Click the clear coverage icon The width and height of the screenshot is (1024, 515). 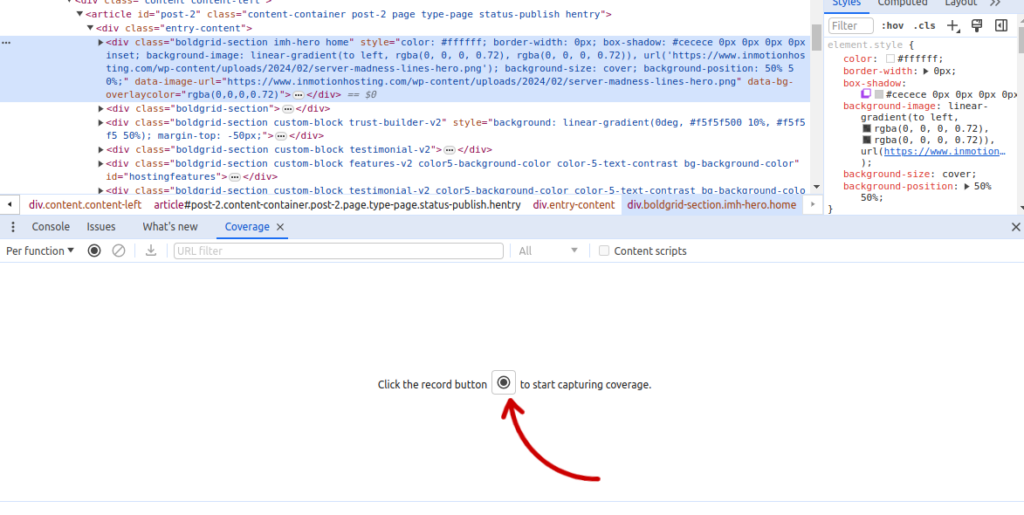point(119,251)
